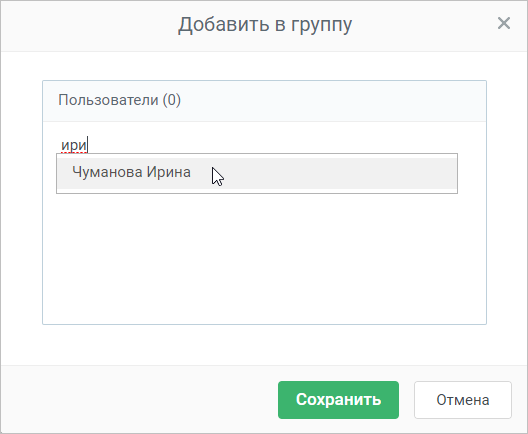Place the cursor in the typed text ири
528x434 pixels.
point(74,145)
